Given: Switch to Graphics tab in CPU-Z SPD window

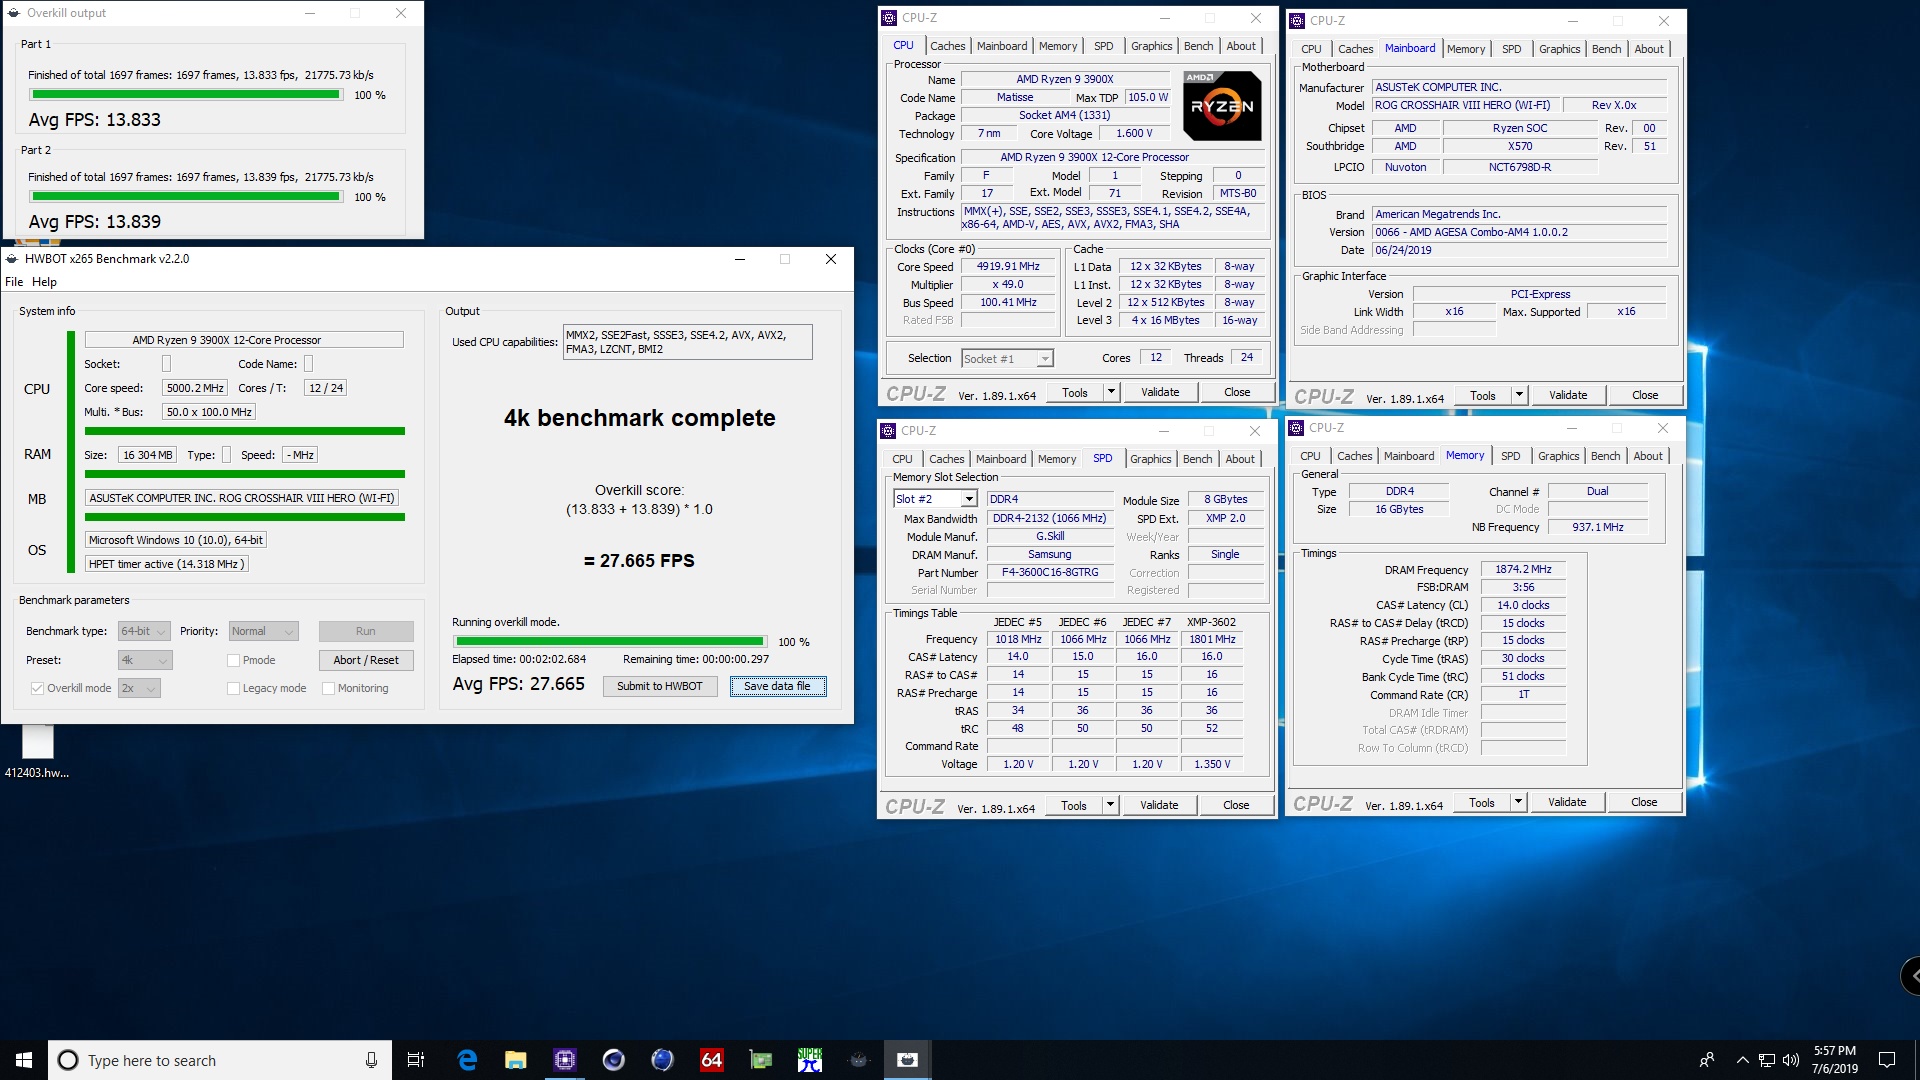Looking at the screenshot, I should [x=1150, y=459].
